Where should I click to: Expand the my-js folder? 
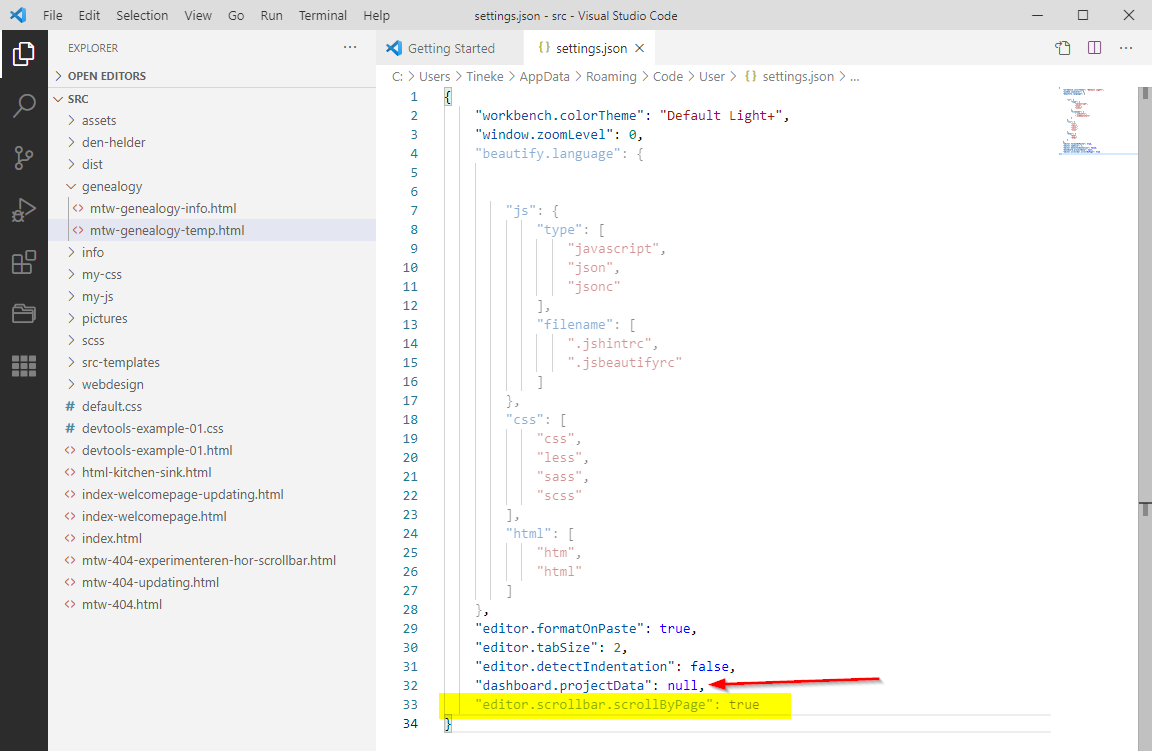pos(71,297)
